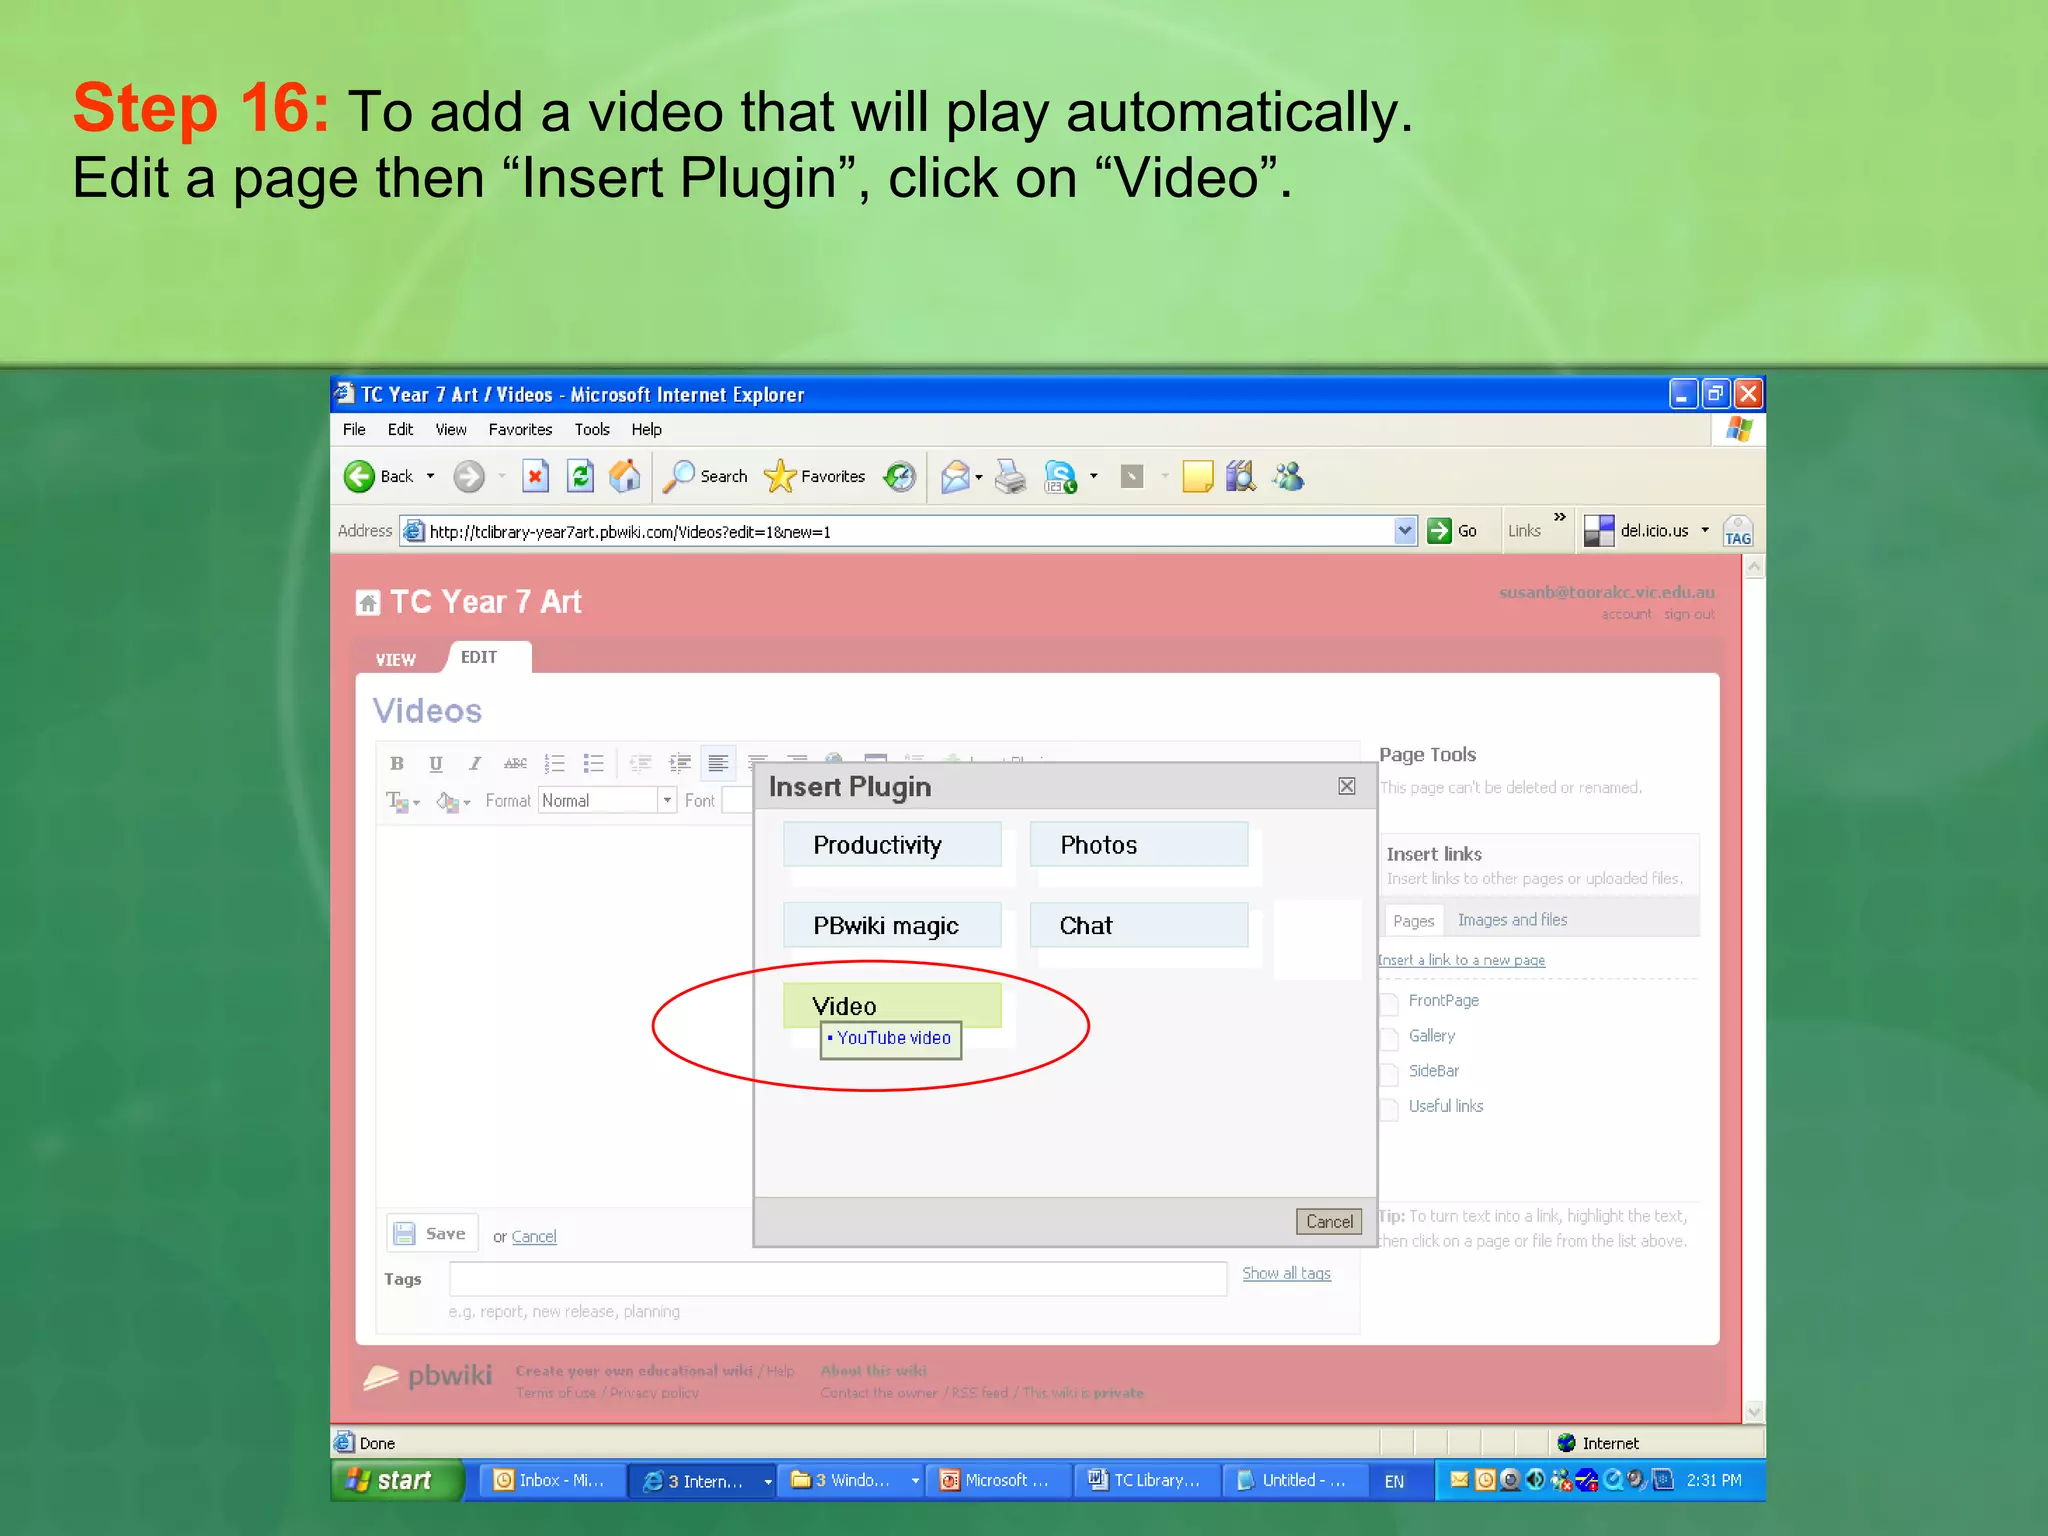Screen dimensions: 2048x1536
Task: Open the Back button history arrow
Action: pyautogui.click(x=431, y=477)
